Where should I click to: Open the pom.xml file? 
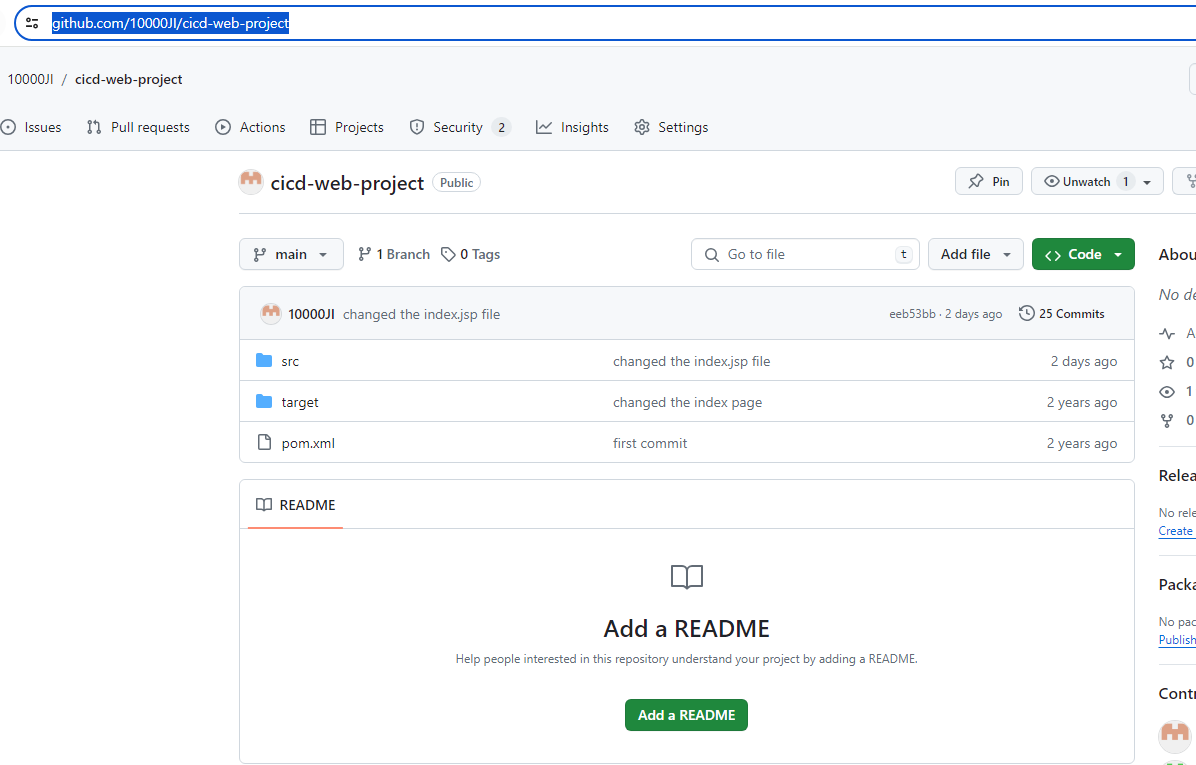pyautogui.click(x=308, y=443)
